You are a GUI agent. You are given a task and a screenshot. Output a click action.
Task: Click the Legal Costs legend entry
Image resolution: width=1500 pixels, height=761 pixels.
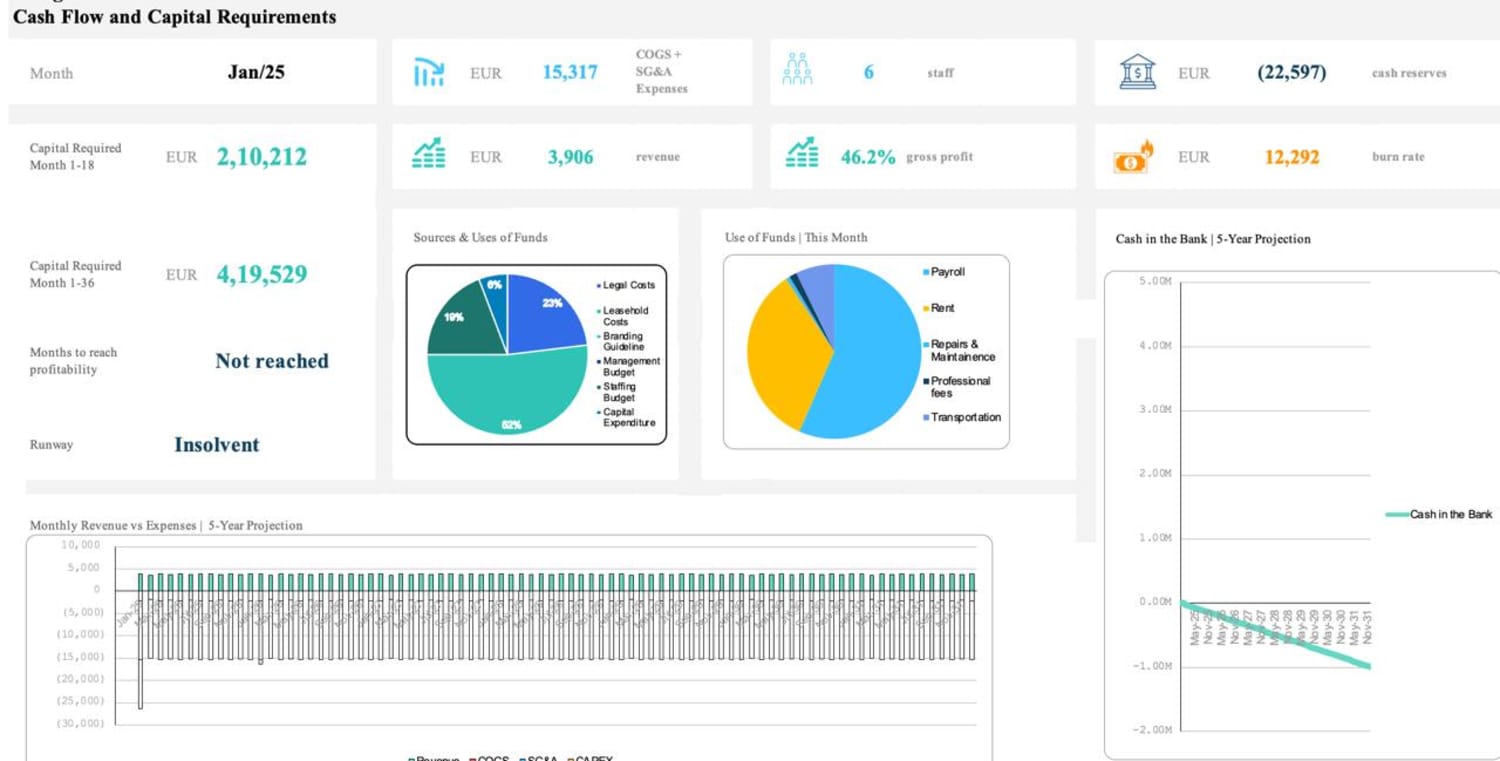(625, 285)
